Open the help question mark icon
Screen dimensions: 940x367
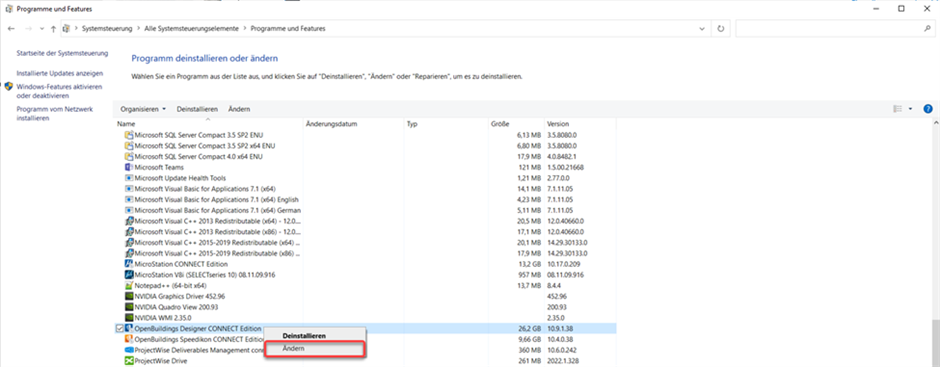pos(928,109)
